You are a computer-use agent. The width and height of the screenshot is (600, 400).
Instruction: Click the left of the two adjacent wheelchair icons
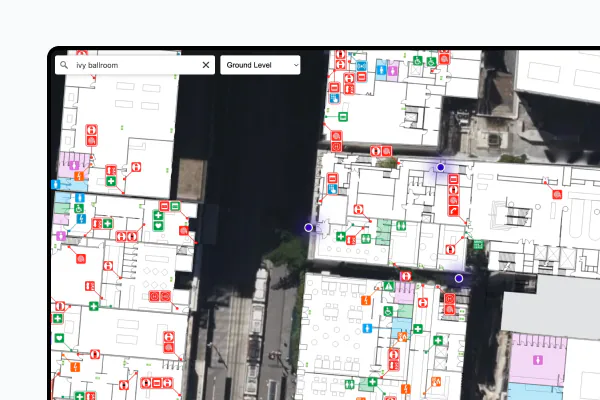pos(418,60)
